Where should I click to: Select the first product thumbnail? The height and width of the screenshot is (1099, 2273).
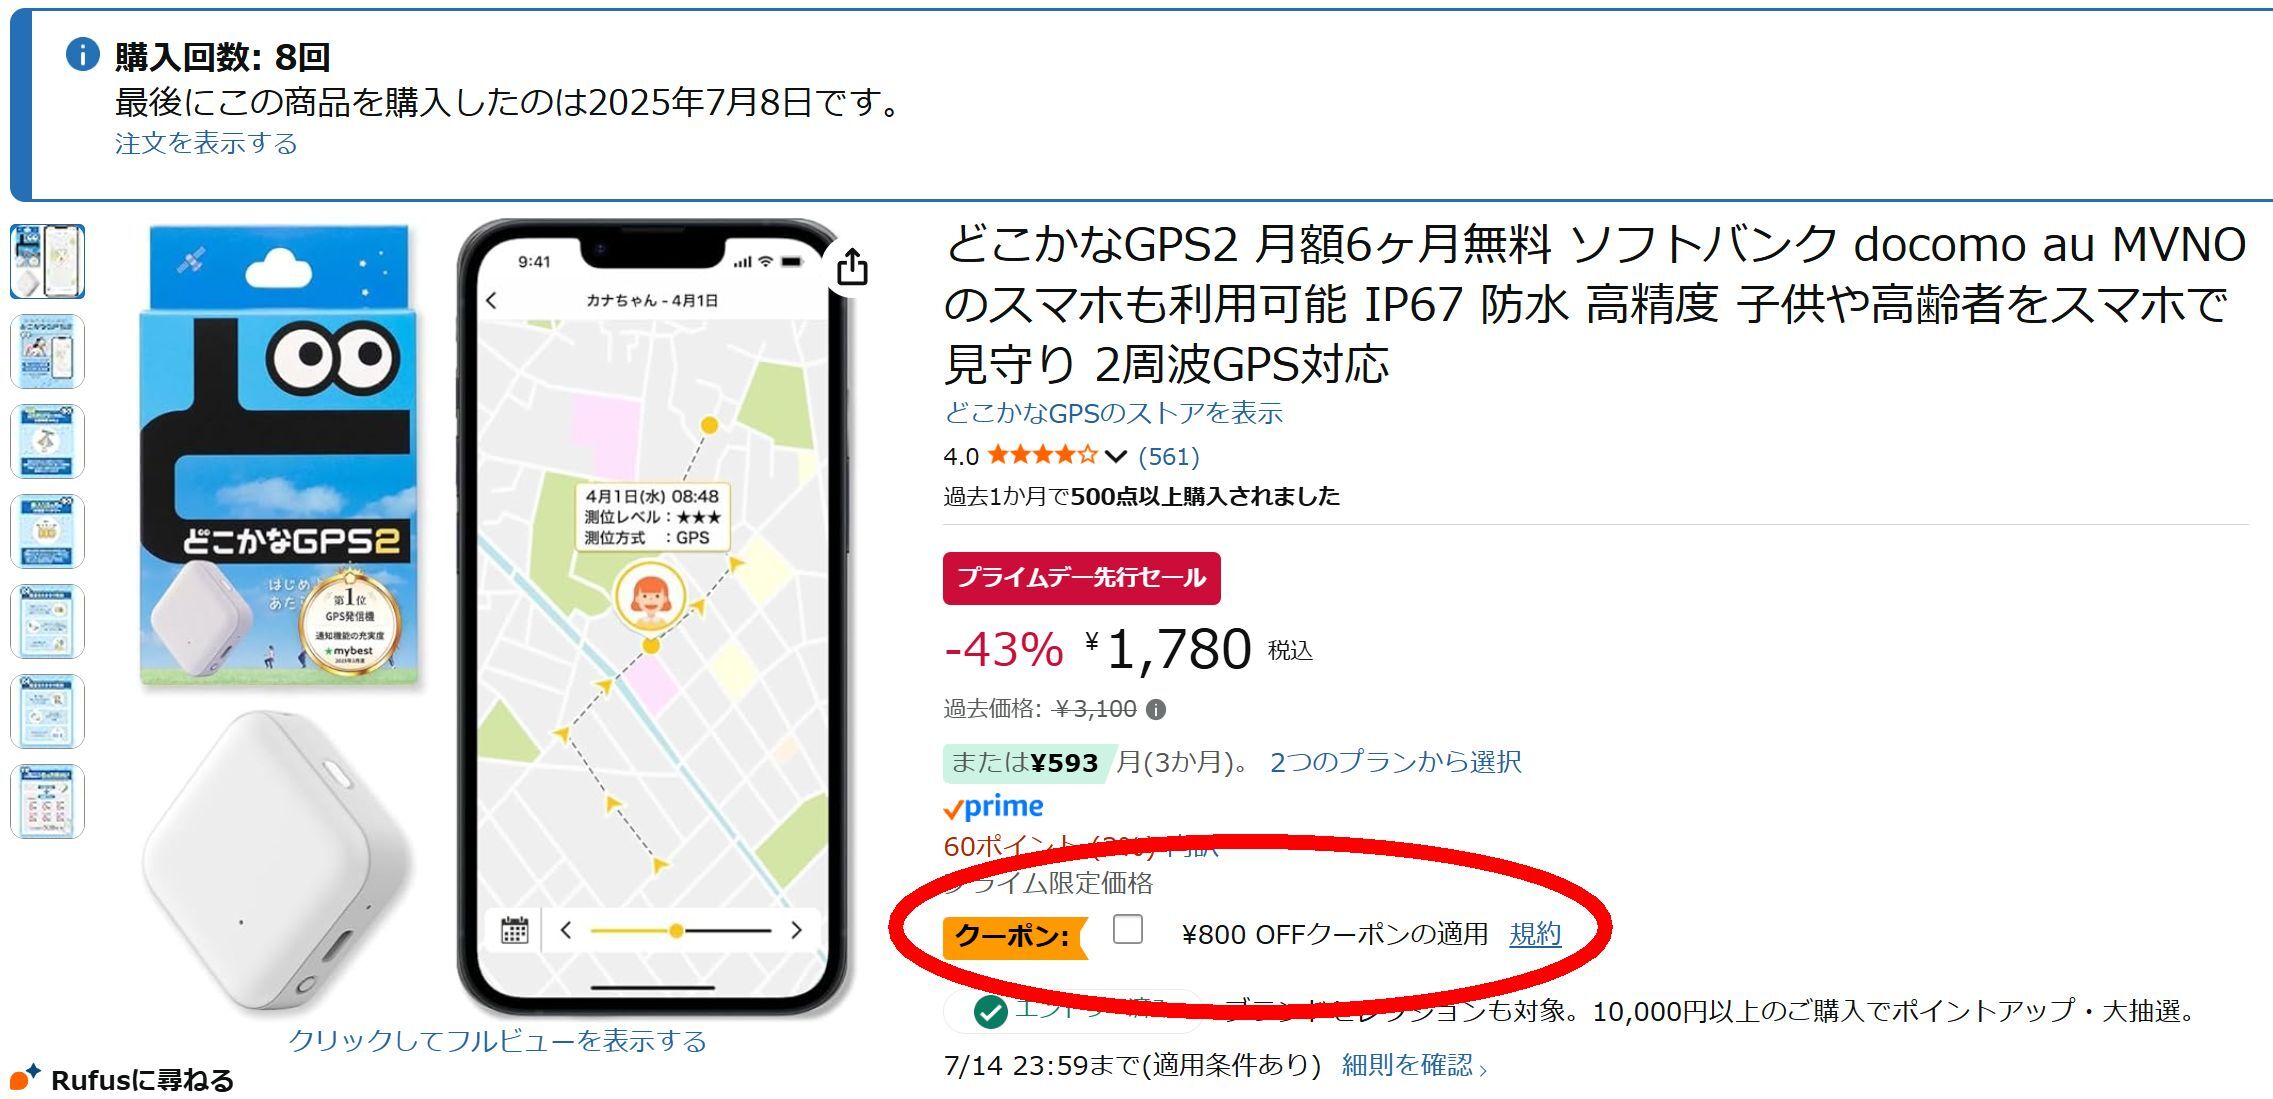(47, 261)
